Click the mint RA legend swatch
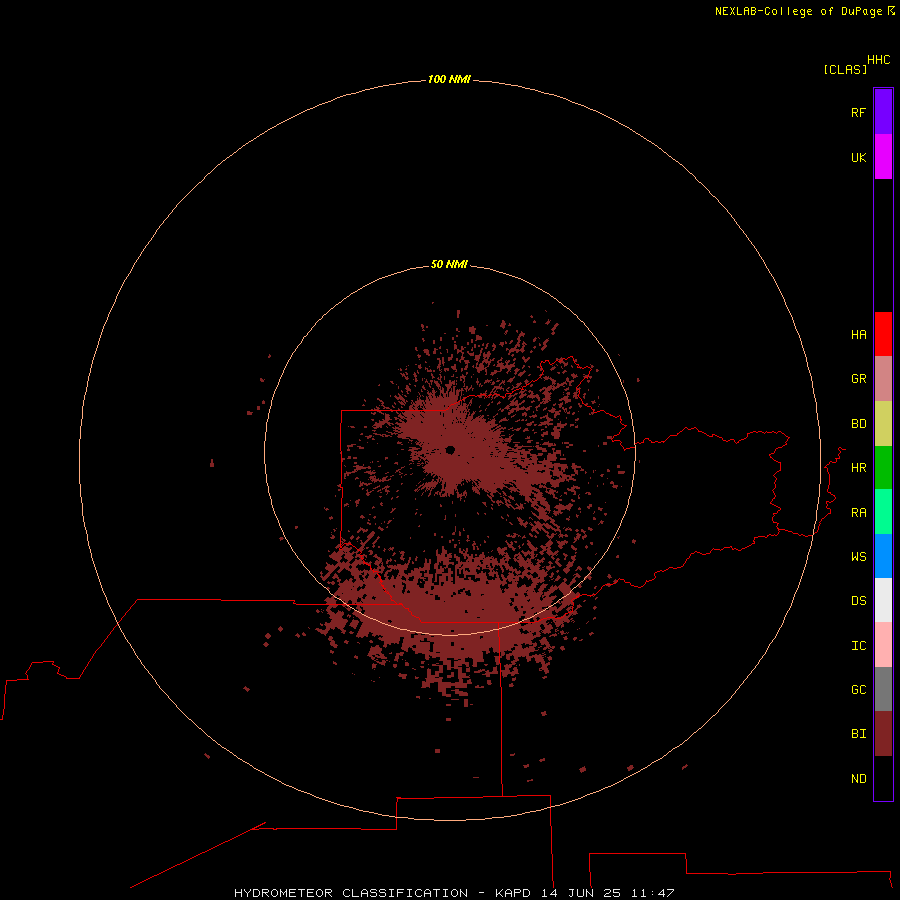Viewport: 900px width, 900px height. pos(883,512)
